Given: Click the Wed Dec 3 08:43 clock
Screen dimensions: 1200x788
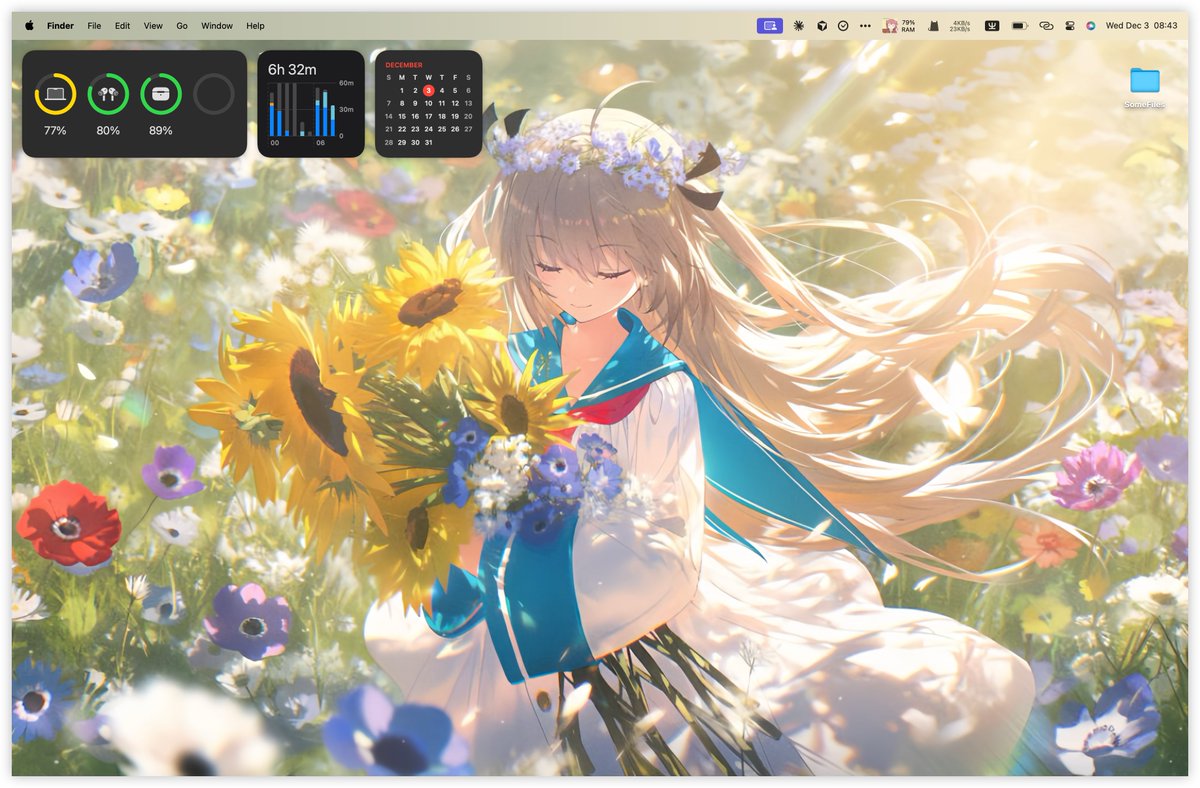Looking at the screenshot, I should [1141, 26].
